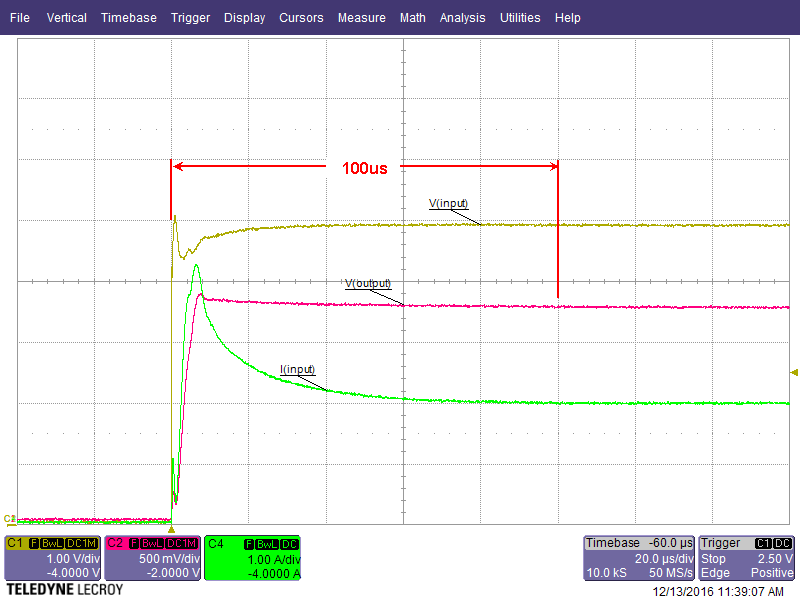Click the date and time readout
This screenshot has width=800, height=600.
pos(718,592)
